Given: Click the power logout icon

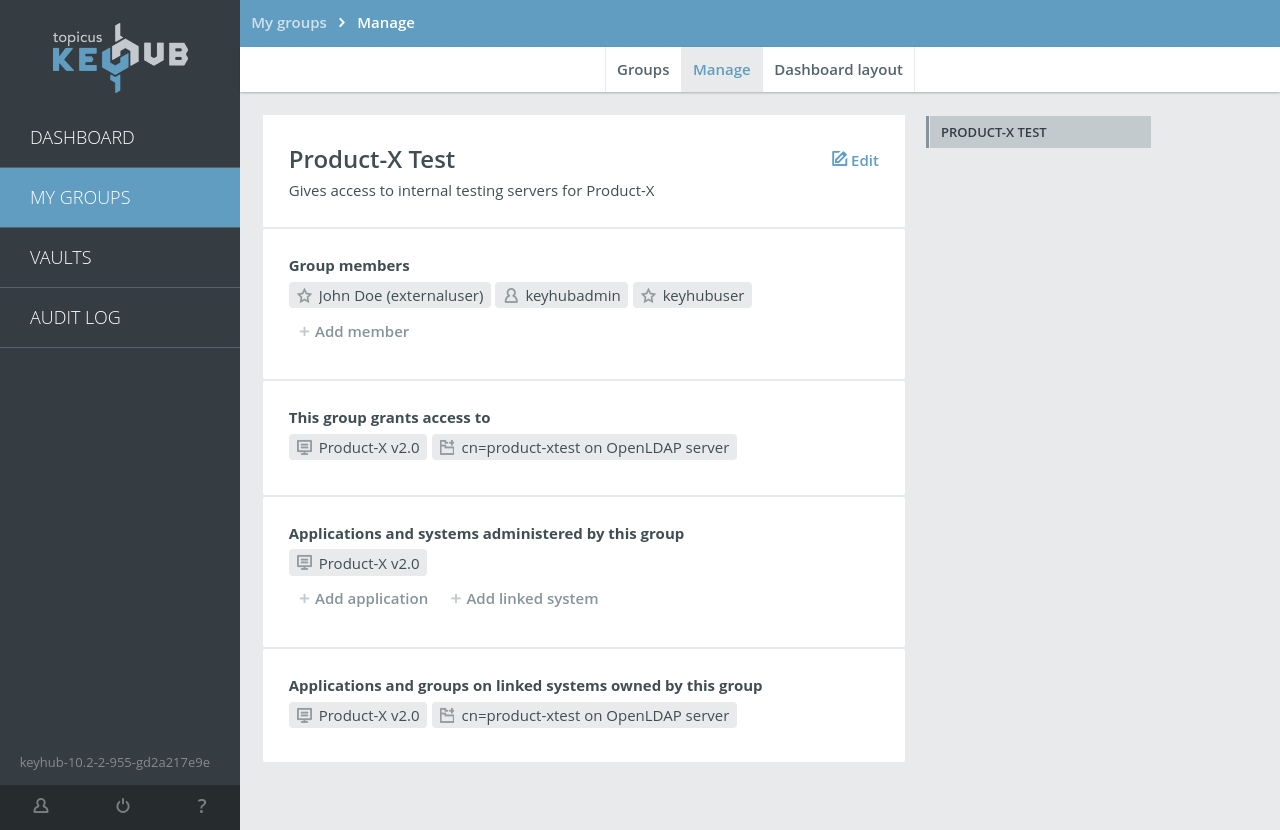Looking at the screenshot, I should pyautogui.click(x=123, y=806).
